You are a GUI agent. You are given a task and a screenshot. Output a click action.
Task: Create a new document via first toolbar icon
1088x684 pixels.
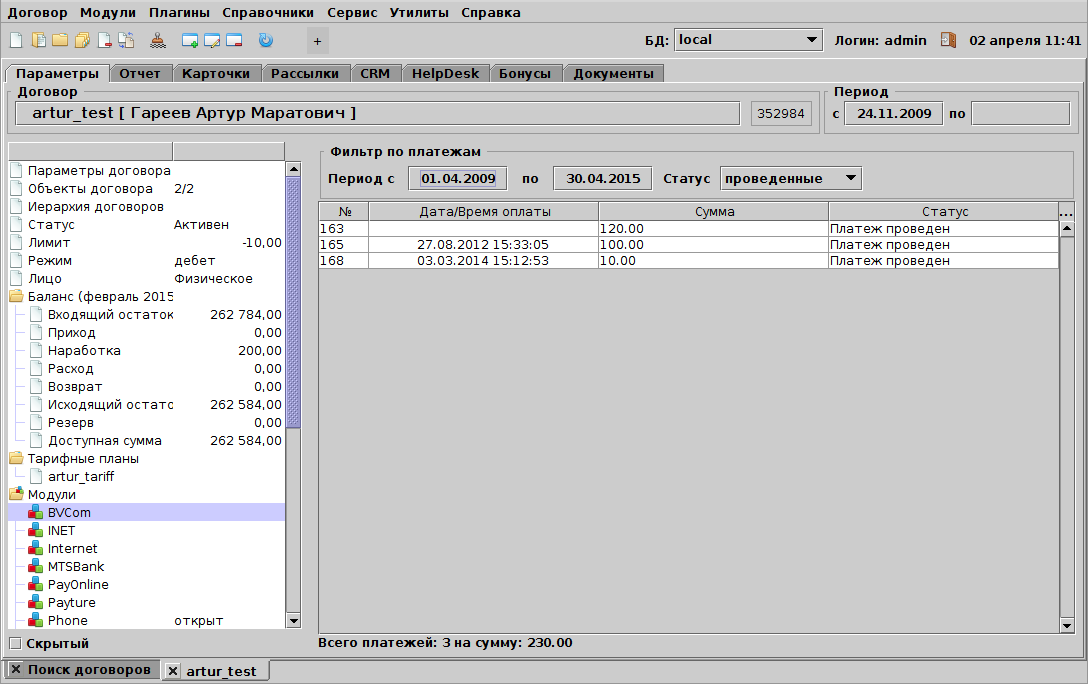(x=15, y=40)
